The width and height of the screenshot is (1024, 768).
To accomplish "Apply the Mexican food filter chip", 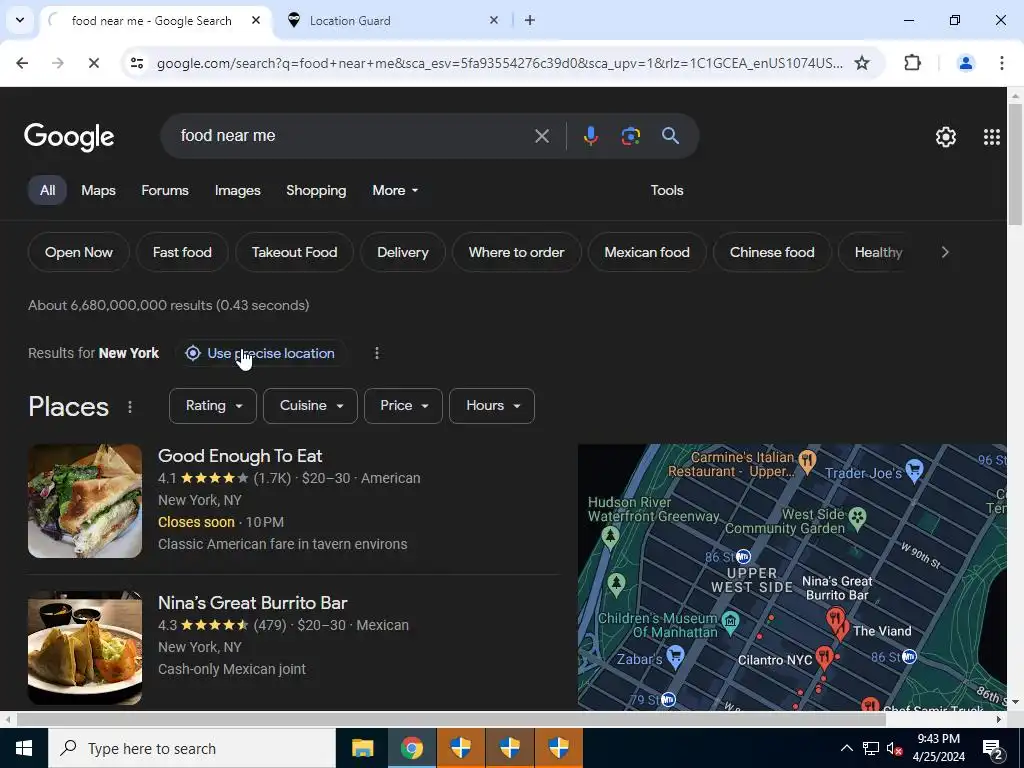I will click(647, 252).
